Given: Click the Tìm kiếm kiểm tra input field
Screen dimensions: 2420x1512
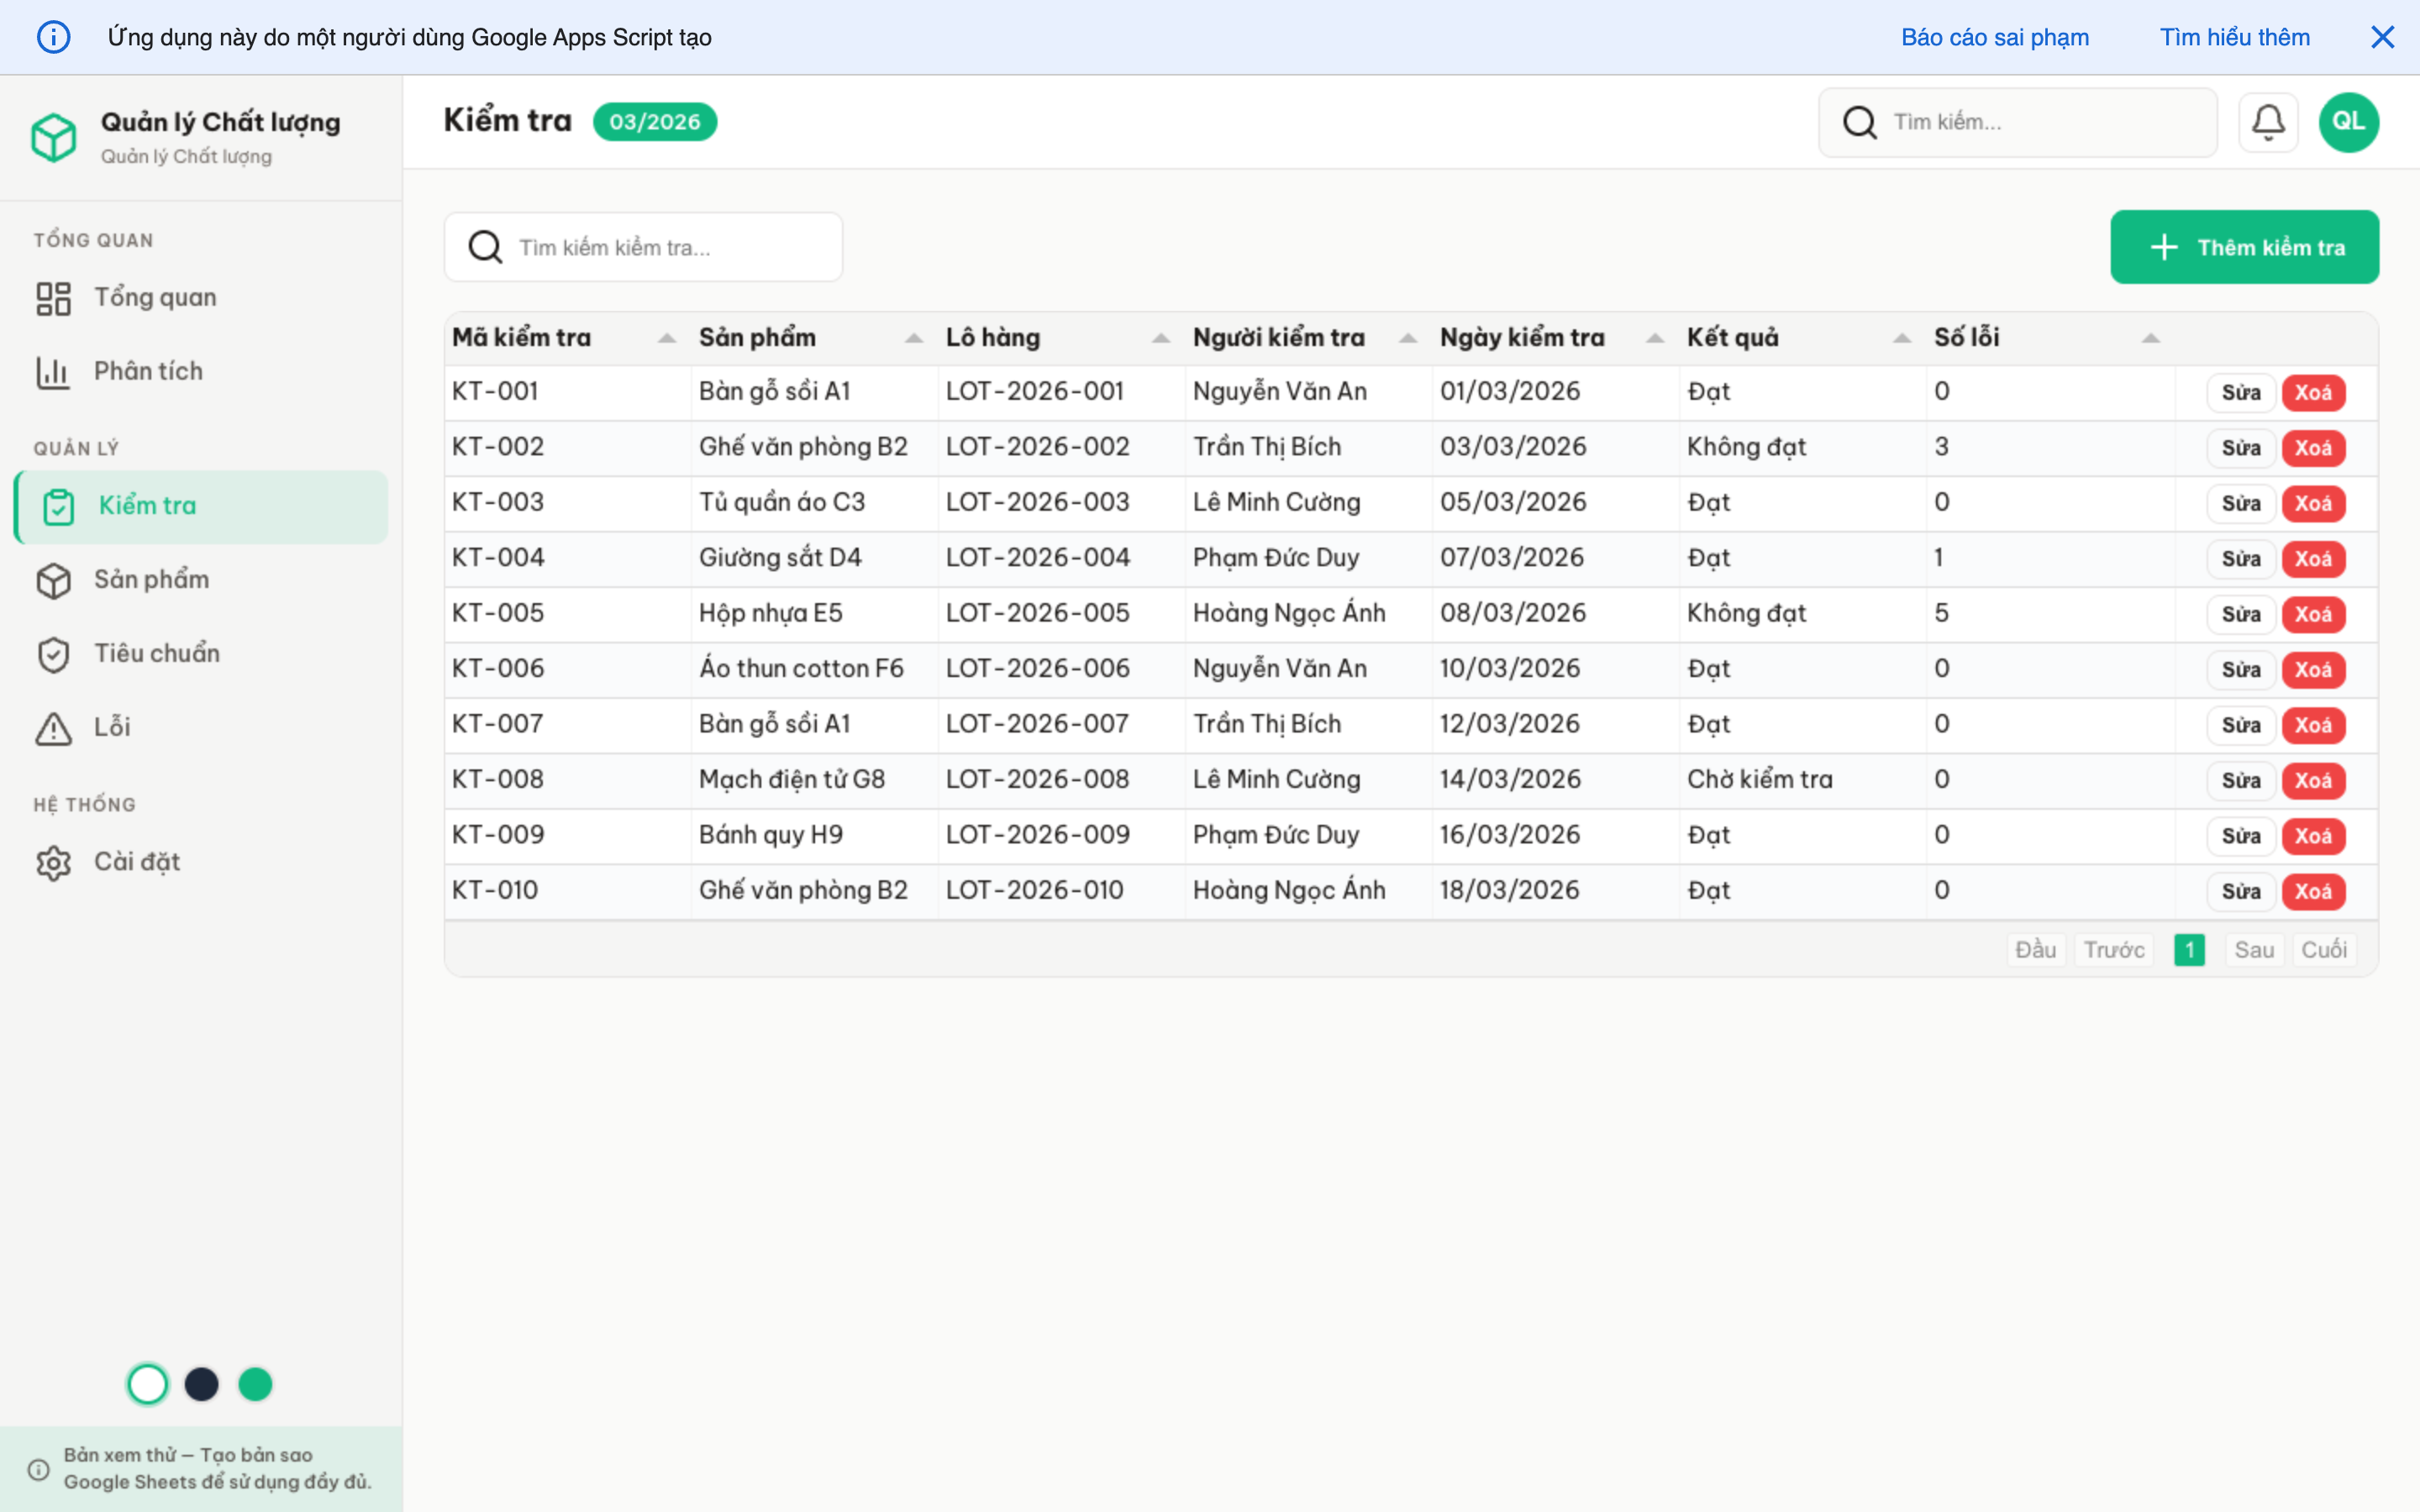Looking at the screenshot, I should coord(643,246).
